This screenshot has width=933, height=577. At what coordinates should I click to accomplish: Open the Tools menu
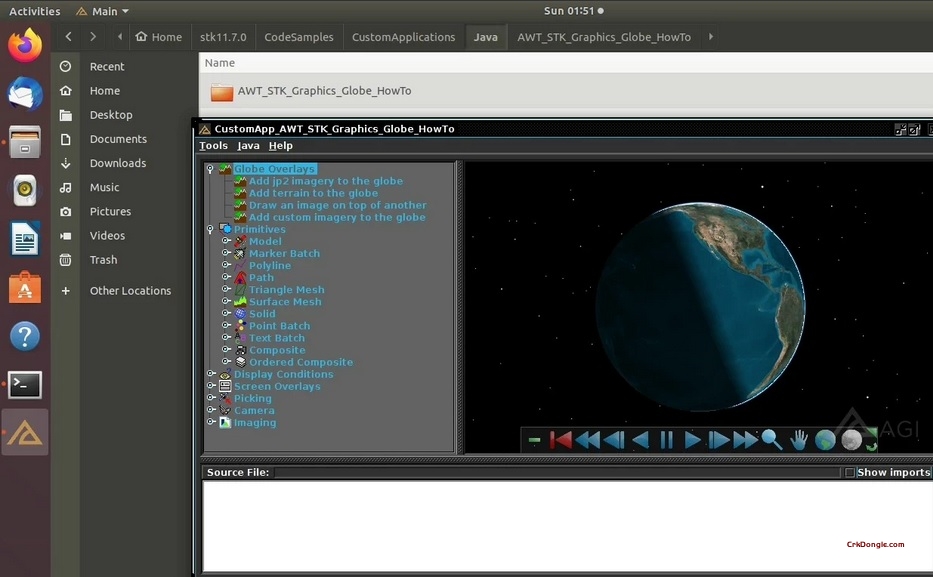(213, 145)
